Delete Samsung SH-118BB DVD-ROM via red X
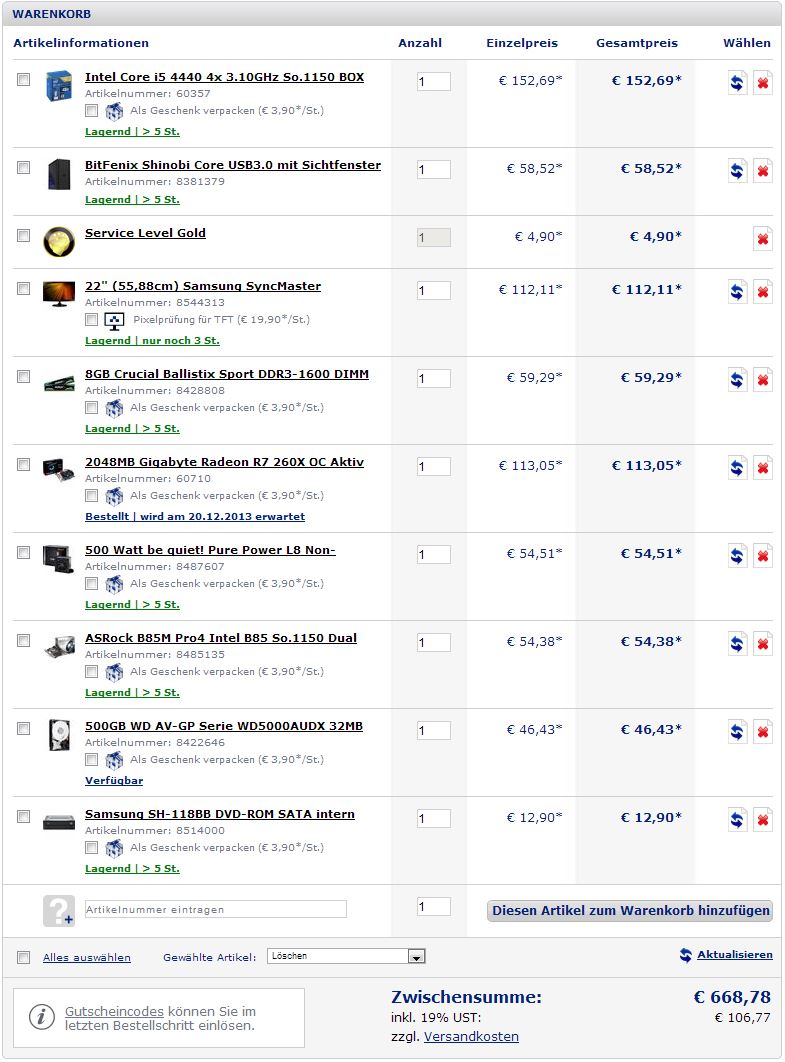 pos(763,820)
